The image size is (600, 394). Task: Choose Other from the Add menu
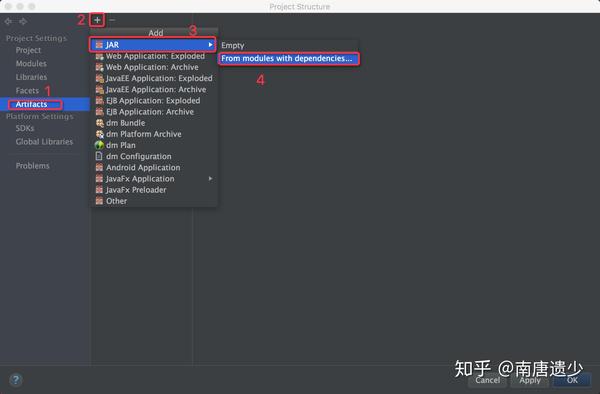tap(154, 200)
